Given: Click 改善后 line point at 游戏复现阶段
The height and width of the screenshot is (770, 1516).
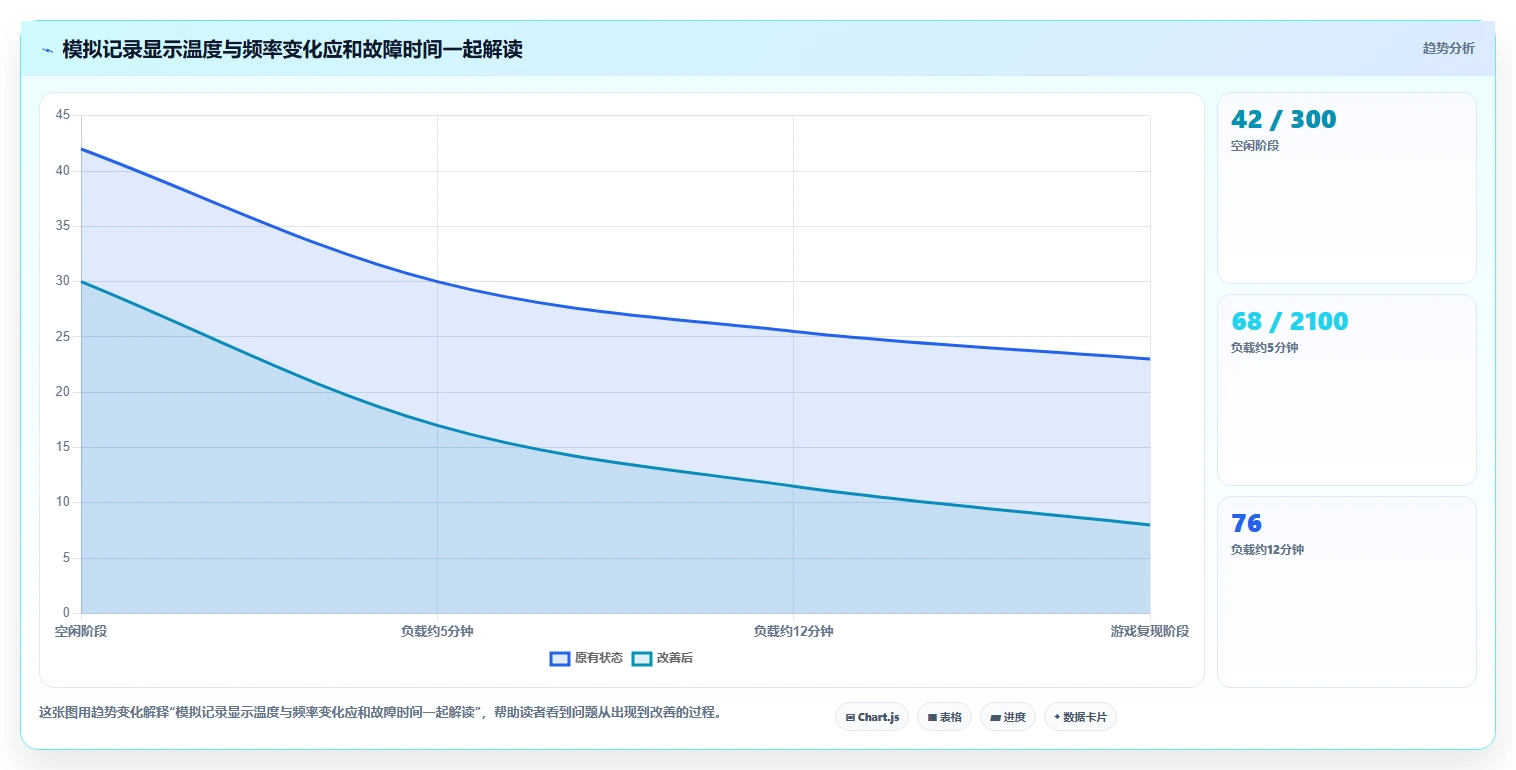Looking at the screenshot, I should click(1150, 525).
